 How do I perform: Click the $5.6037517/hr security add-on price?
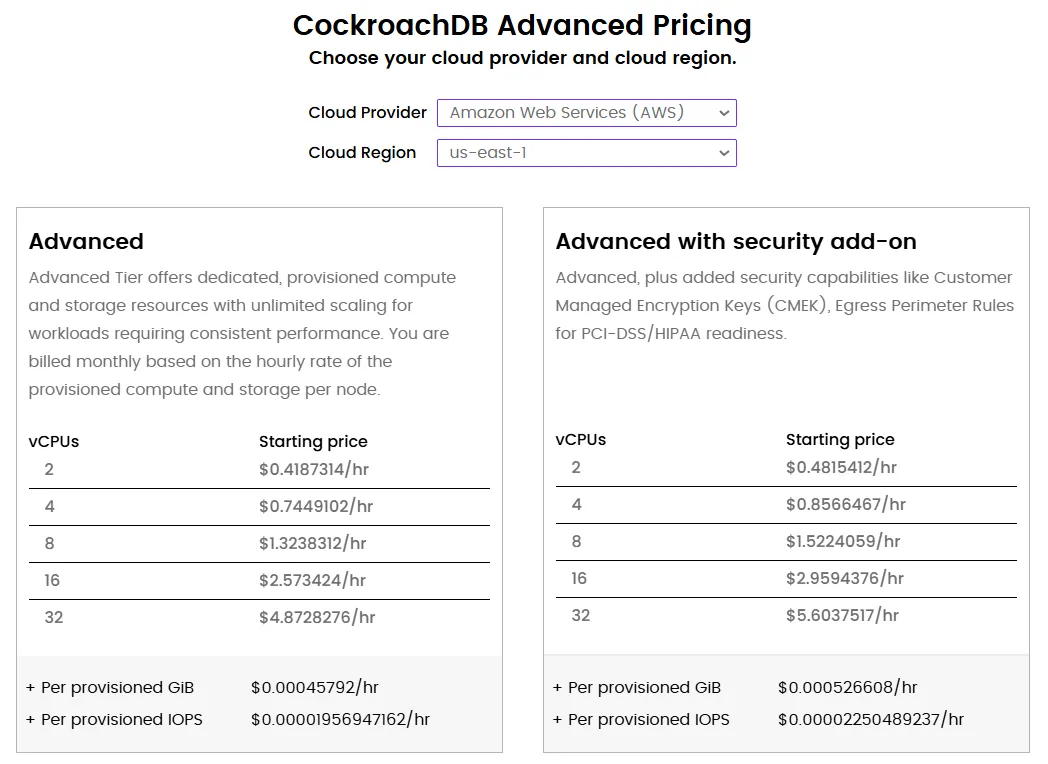tap(842, 615)
